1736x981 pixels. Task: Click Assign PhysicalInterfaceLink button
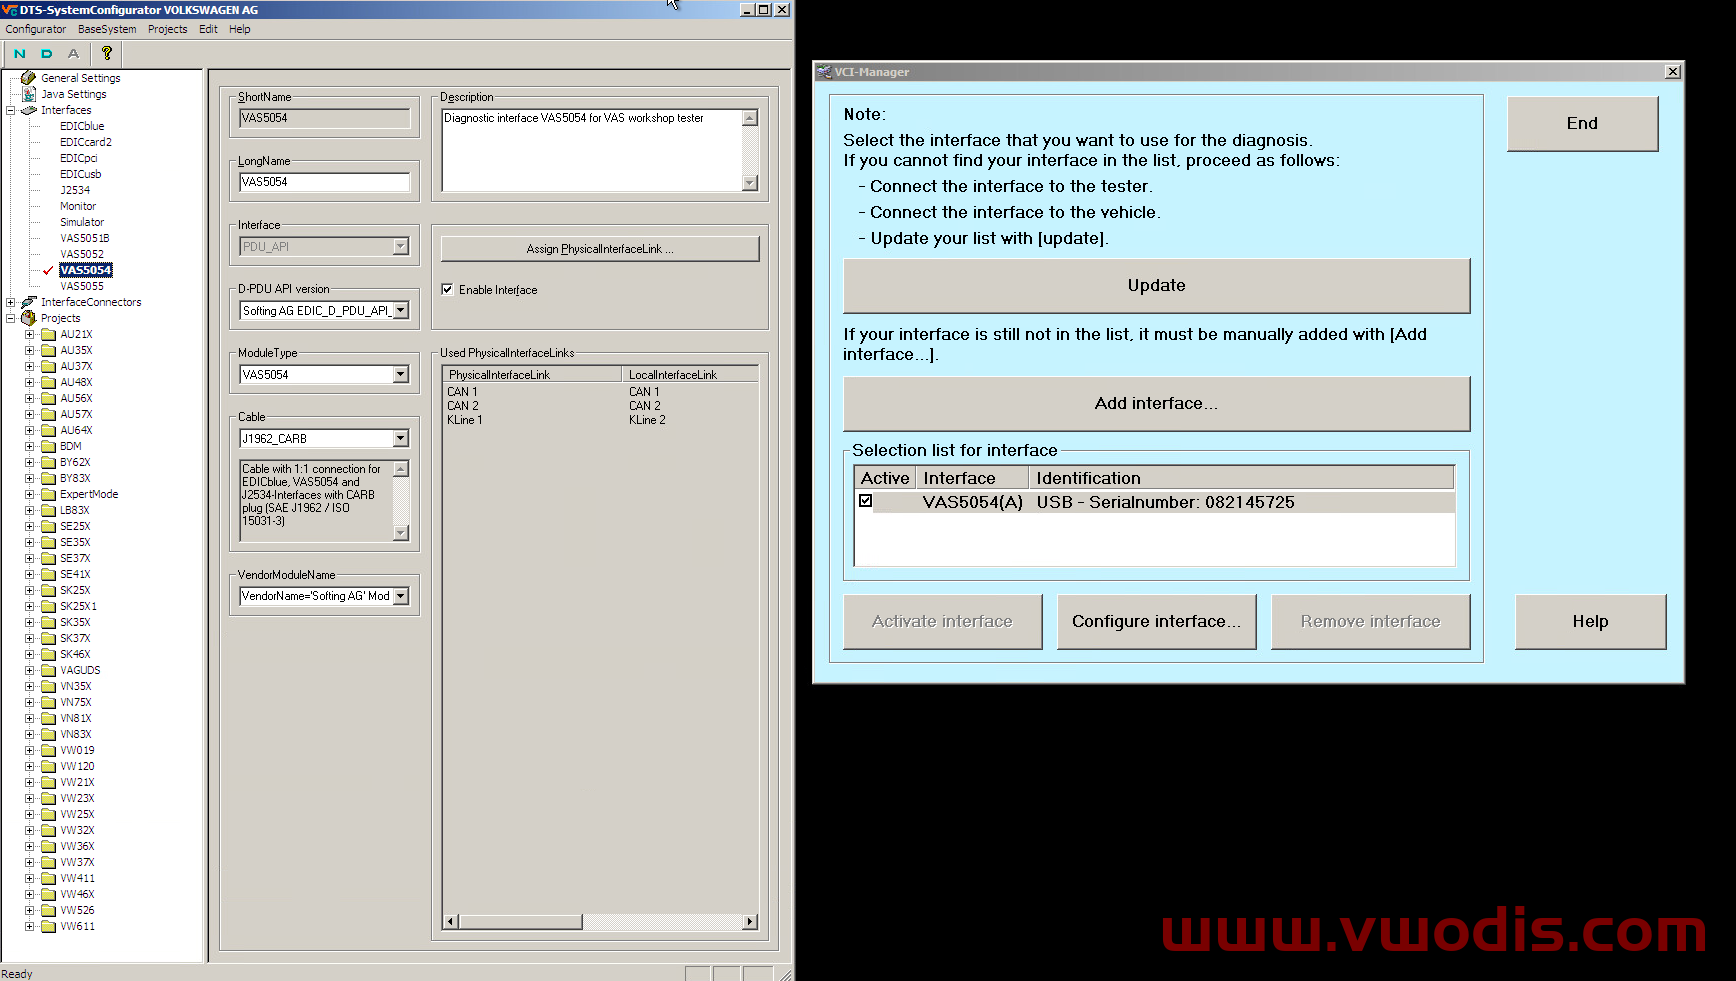coord(598,248)
